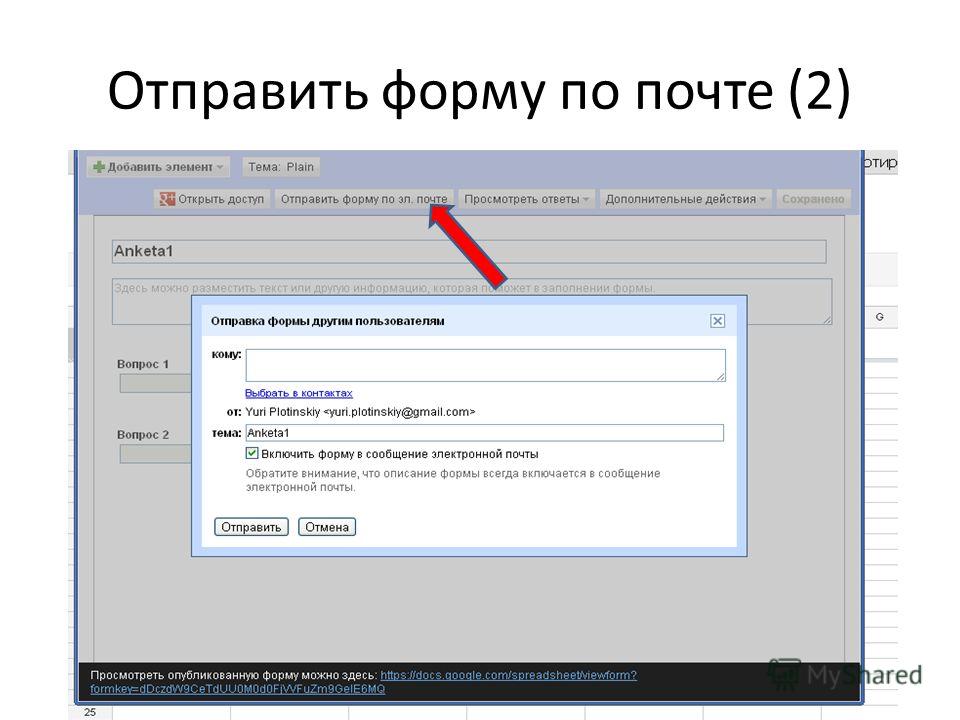The width and height of the screenshot is (960, 720).
Task: Open Дополнительные действия dropdown
Action: pyautogui.click(x=685, y=199)
